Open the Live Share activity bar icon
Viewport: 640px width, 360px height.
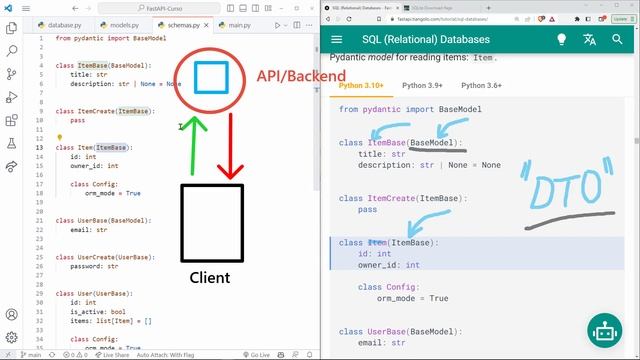point(11,167)
